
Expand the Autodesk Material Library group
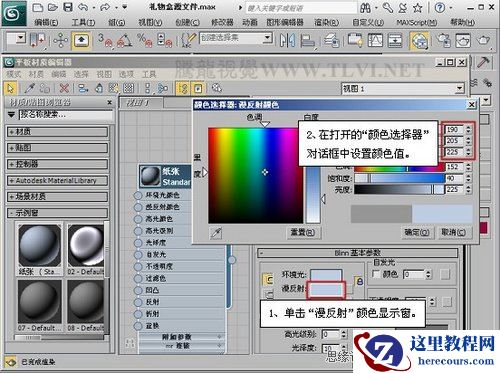pos(57,181)
